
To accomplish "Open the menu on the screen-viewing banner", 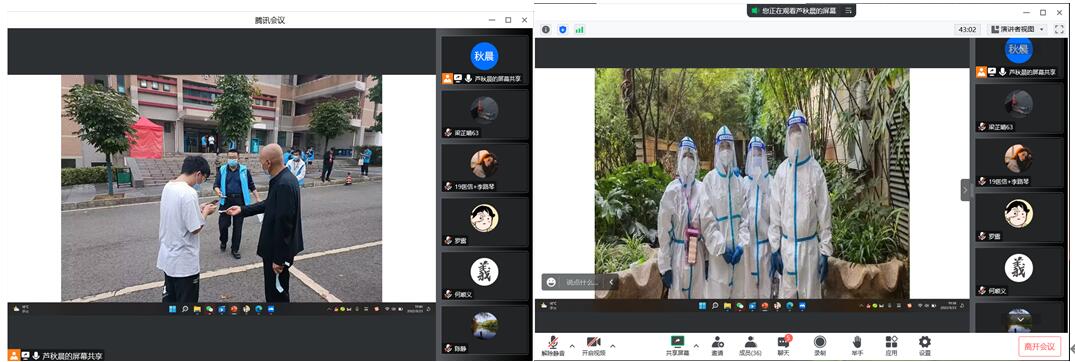I will 848,10.
